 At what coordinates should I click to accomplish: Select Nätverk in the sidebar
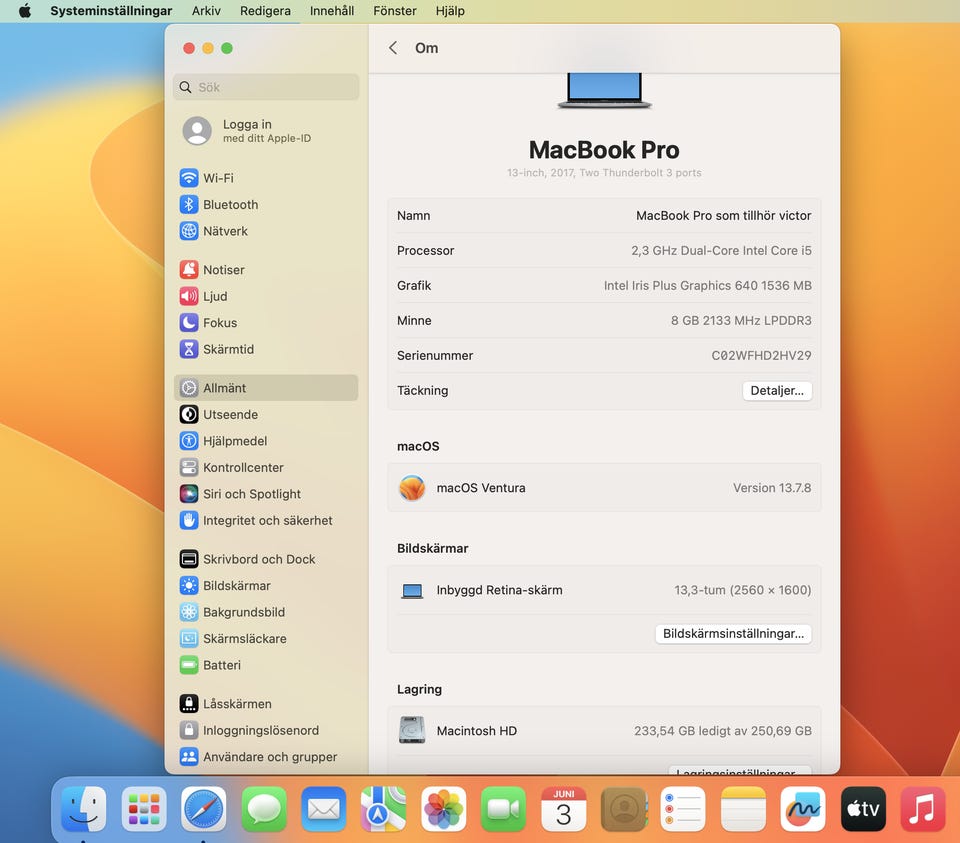point(266,231)
